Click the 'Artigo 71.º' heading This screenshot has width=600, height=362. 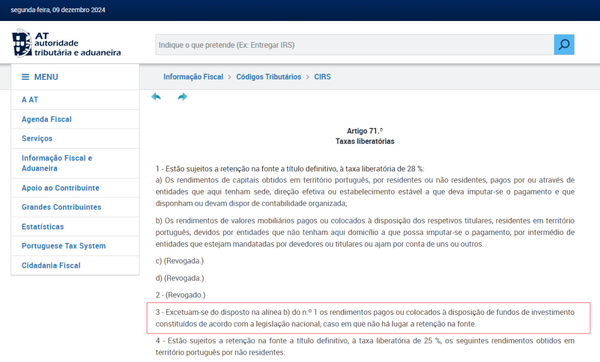[x=365, y=131]
